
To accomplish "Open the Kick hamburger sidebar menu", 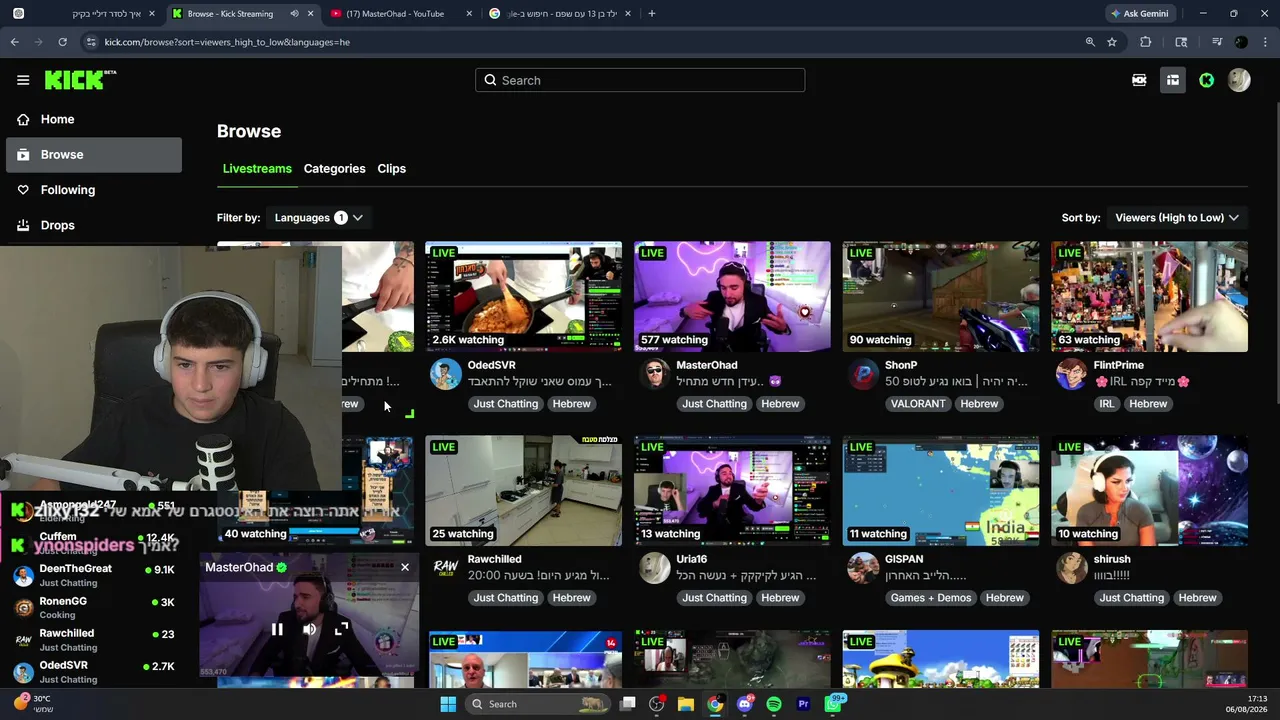I will click(23, 80).
